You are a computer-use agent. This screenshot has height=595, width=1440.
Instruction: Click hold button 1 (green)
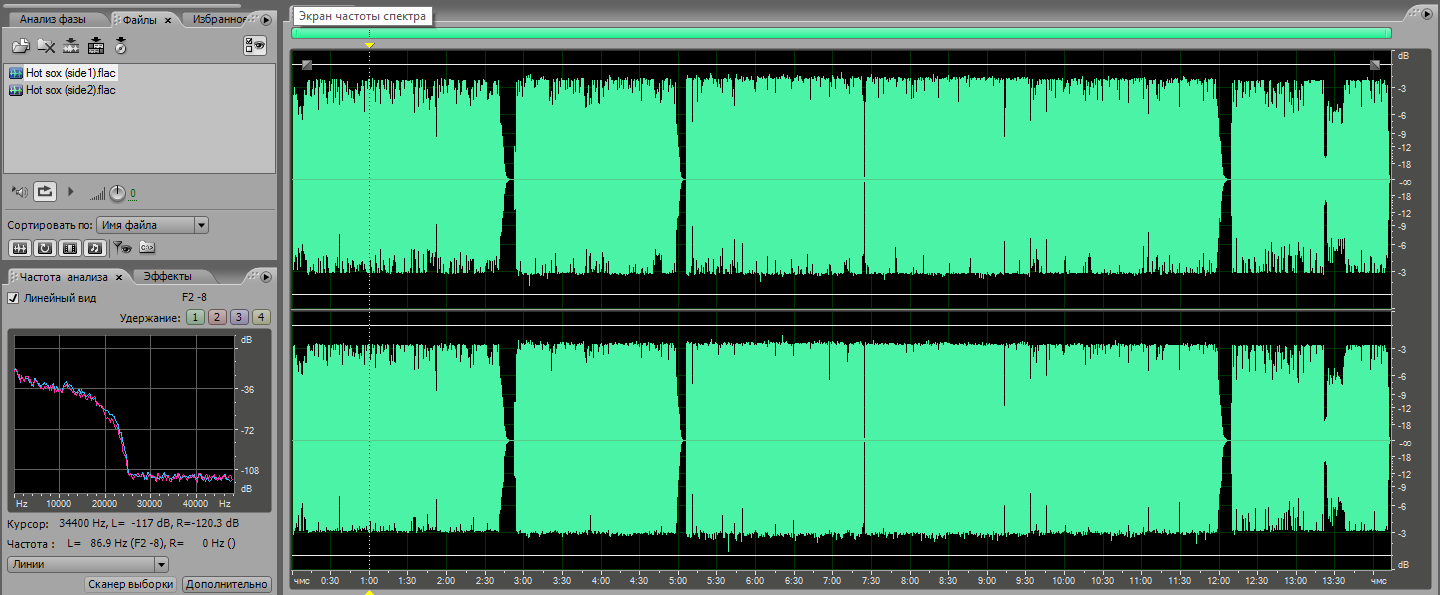(x=195, y=317)
